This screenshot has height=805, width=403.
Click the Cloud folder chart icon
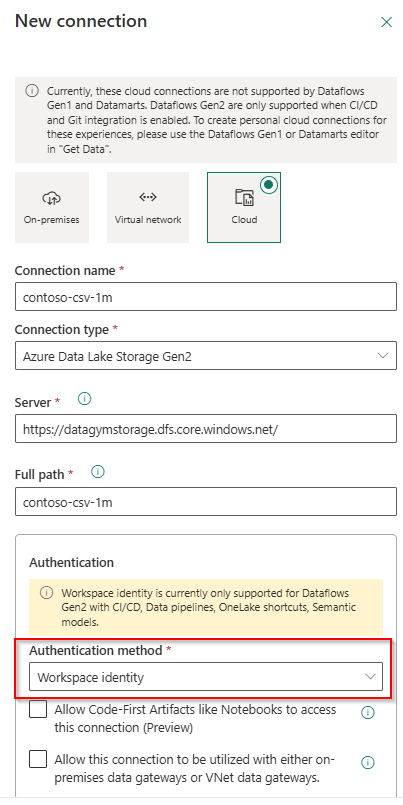[244, 197]
